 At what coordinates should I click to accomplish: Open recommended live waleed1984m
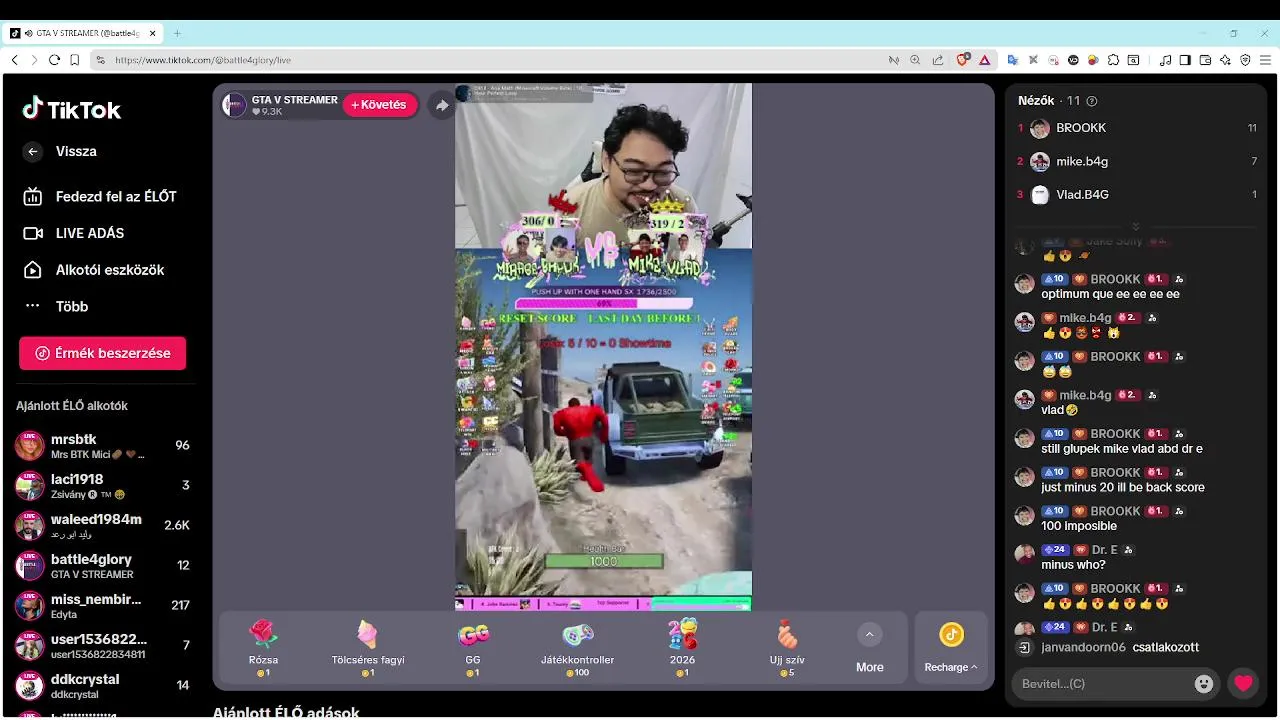pyautogui.click(x=102, y=526)
